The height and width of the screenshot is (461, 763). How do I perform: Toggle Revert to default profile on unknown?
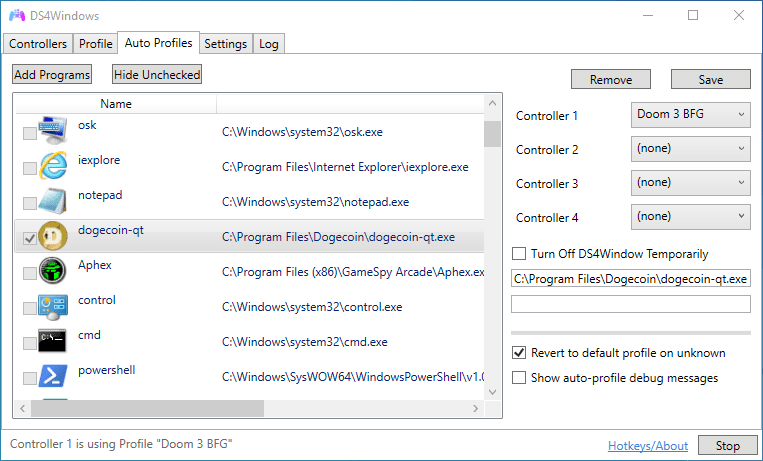pyautogui.click(x=519, y=353)
